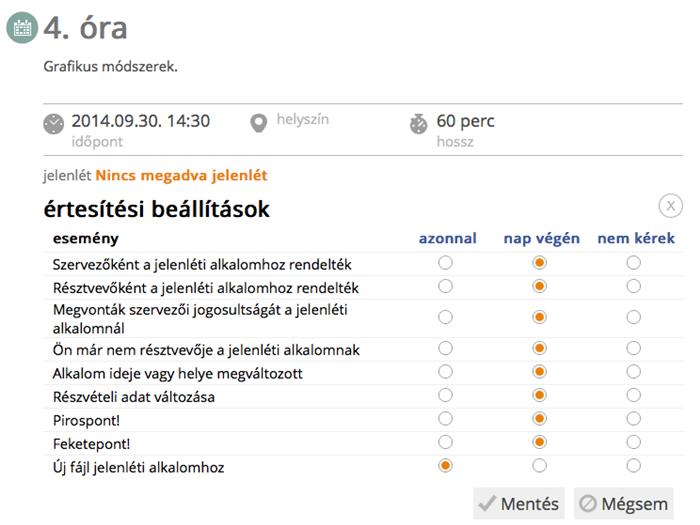Close értesítési beállítások with the X icon
Screen dimensions: 700x525
pos(670,206)
